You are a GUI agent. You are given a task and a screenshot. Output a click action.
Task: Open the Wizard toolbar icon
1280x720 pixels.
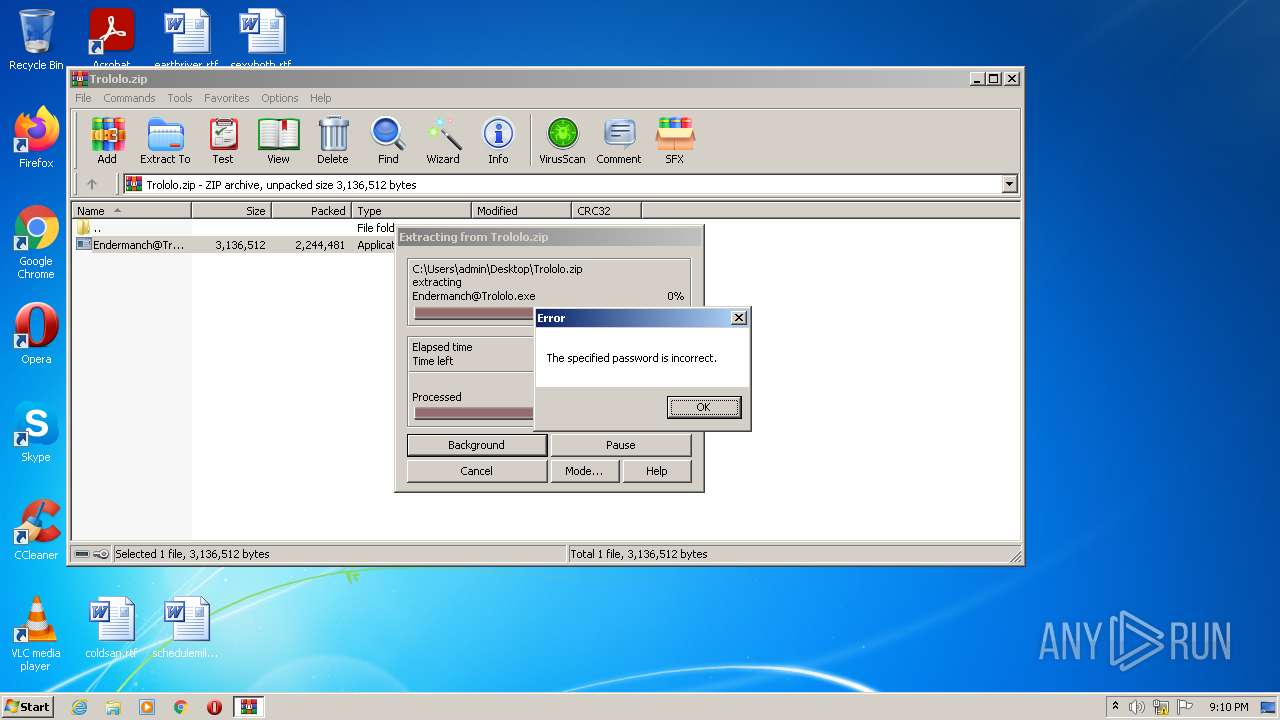(443, 141)
